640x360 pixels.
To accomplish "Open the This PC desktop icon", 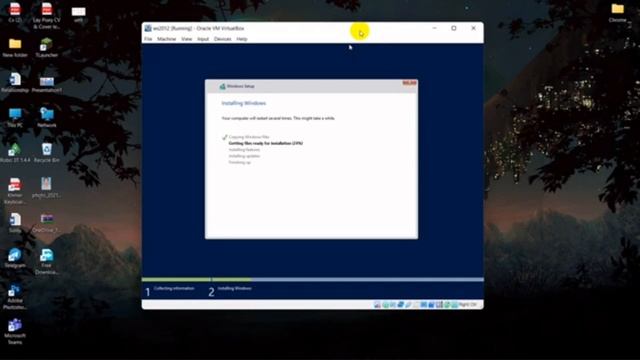I will pyautogui.click(x=15, y=118).
